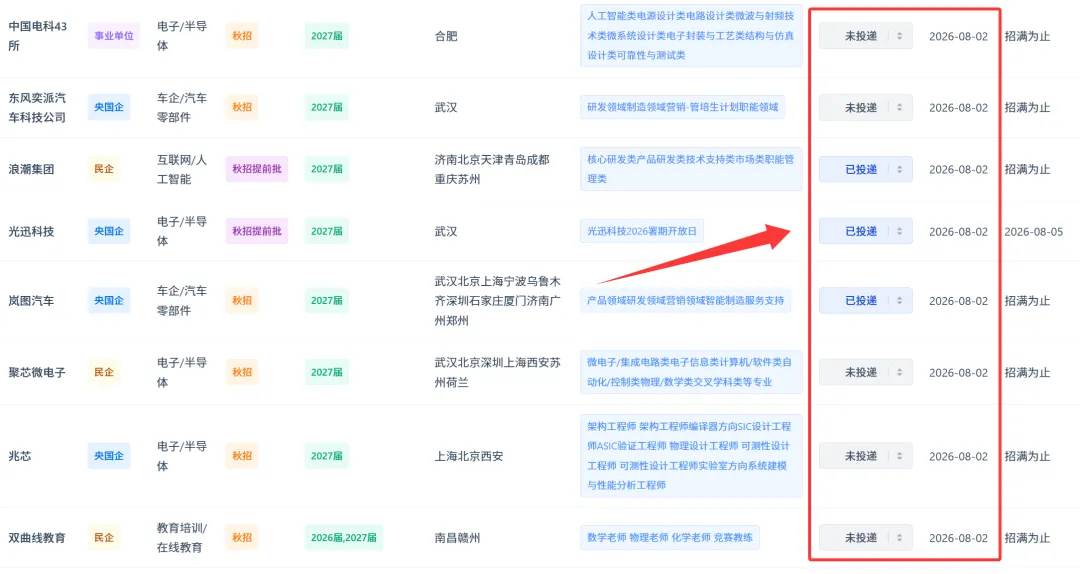The height and width of the screenshot is (574, 1080).
Task: Click 央国企 tag in 岚图汽车 row
Action: (109, 300)
